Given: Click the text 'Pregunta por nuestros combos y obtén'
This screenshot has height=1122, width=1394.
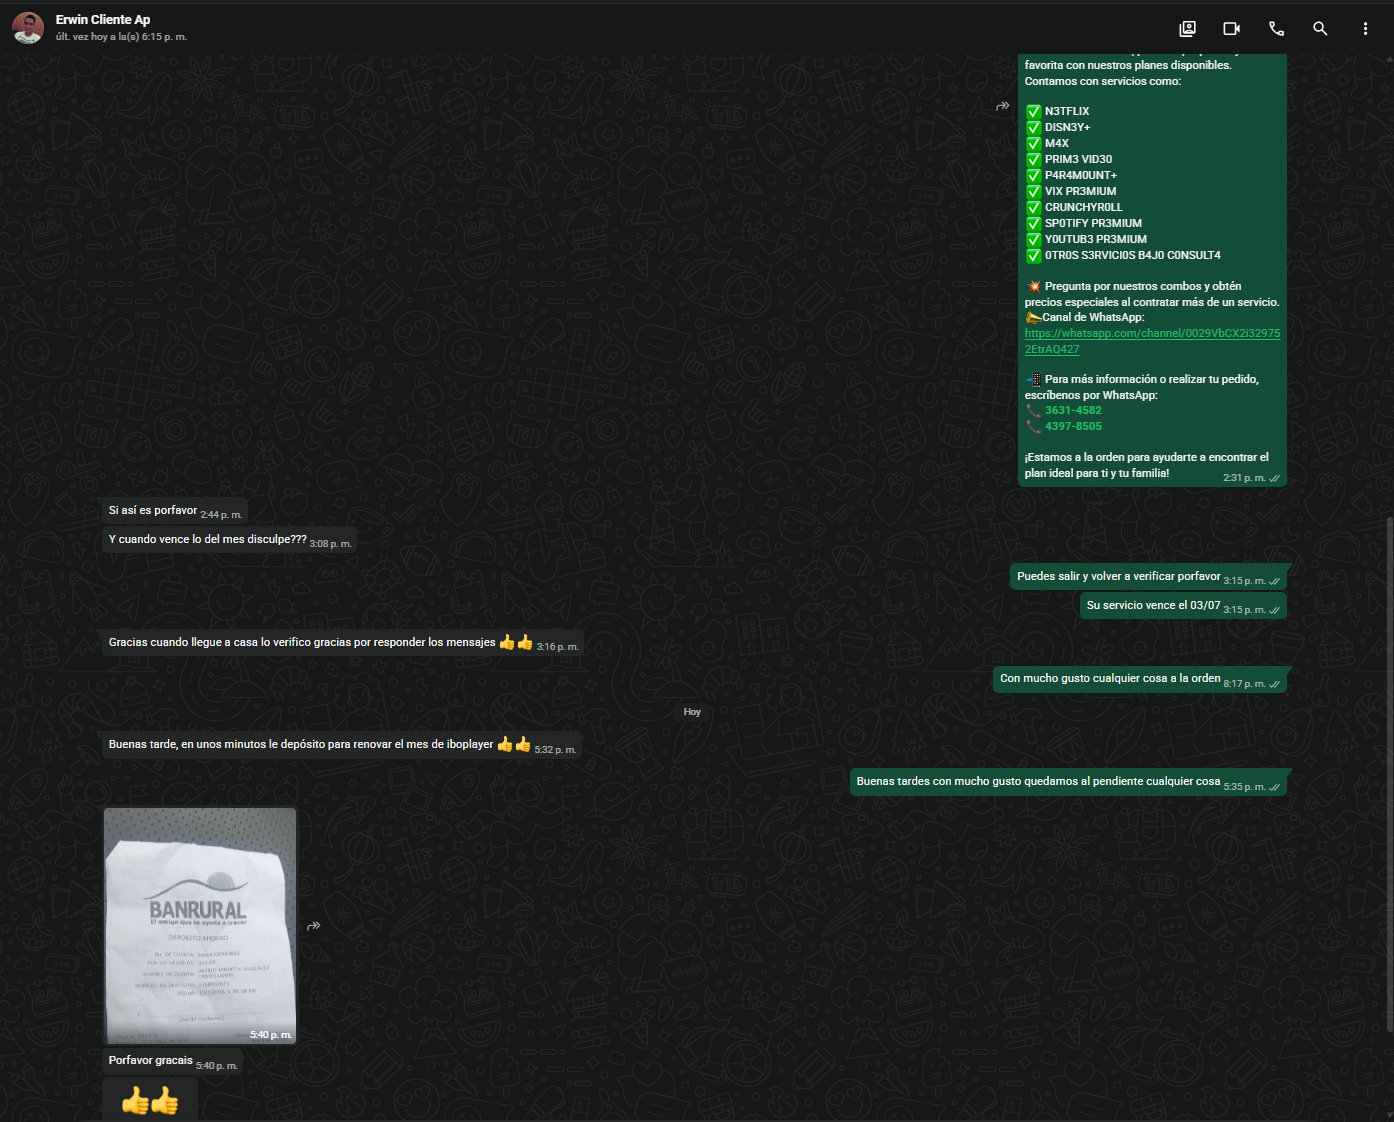Looking at the screenshot, I should pyautogui.click(x=1143, y=286).
